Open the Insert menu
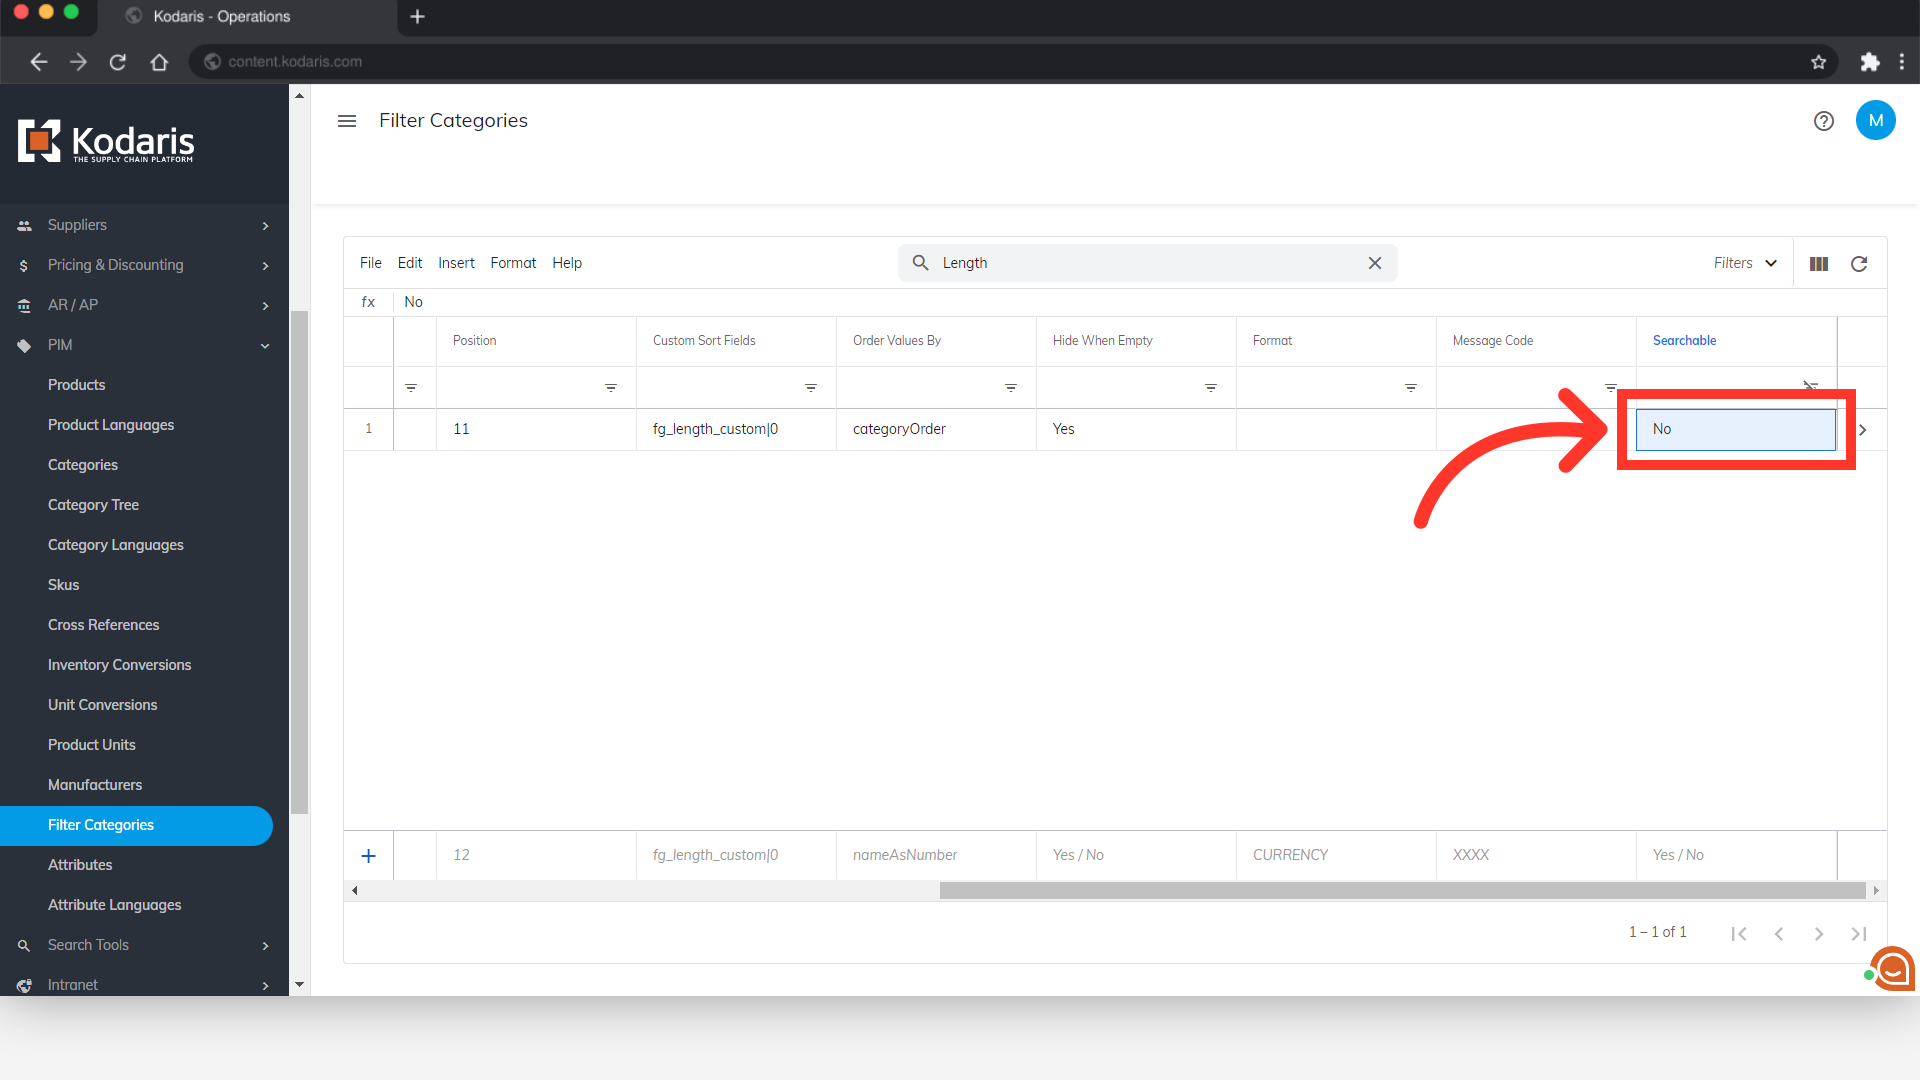Screen dimensions: 1920x1080 [456, 263]
